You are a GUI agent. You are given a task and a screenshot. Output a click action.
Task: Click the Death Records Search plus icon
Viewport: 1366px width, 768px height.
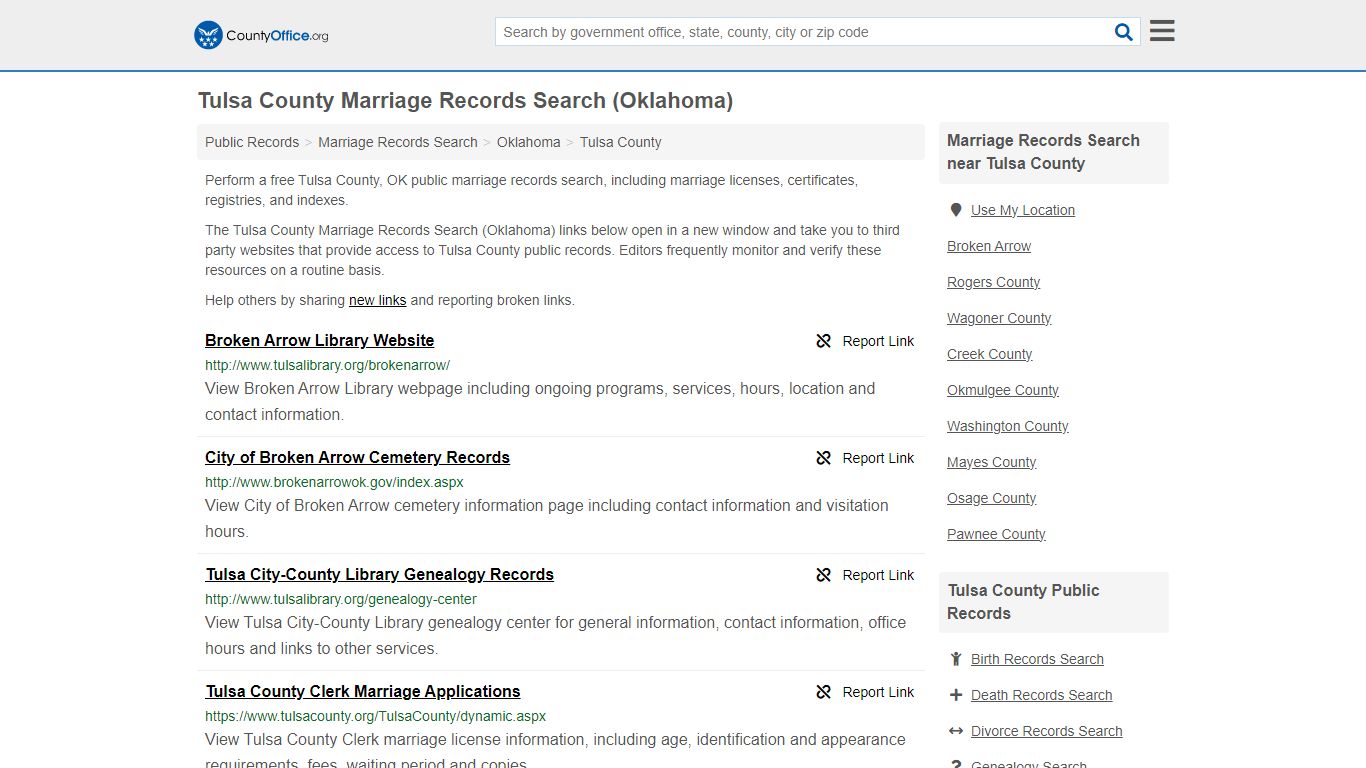[956, 695]
